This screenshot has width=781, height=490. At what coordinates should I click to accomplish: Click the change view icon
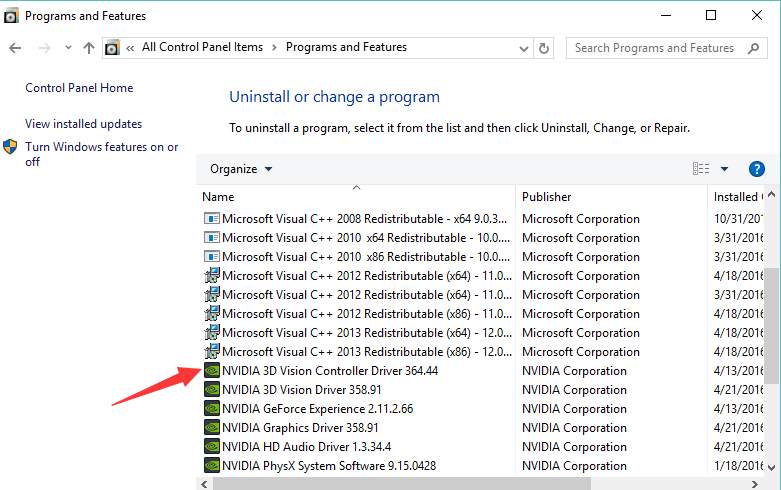pyautogui.click(x=701, y=169)
